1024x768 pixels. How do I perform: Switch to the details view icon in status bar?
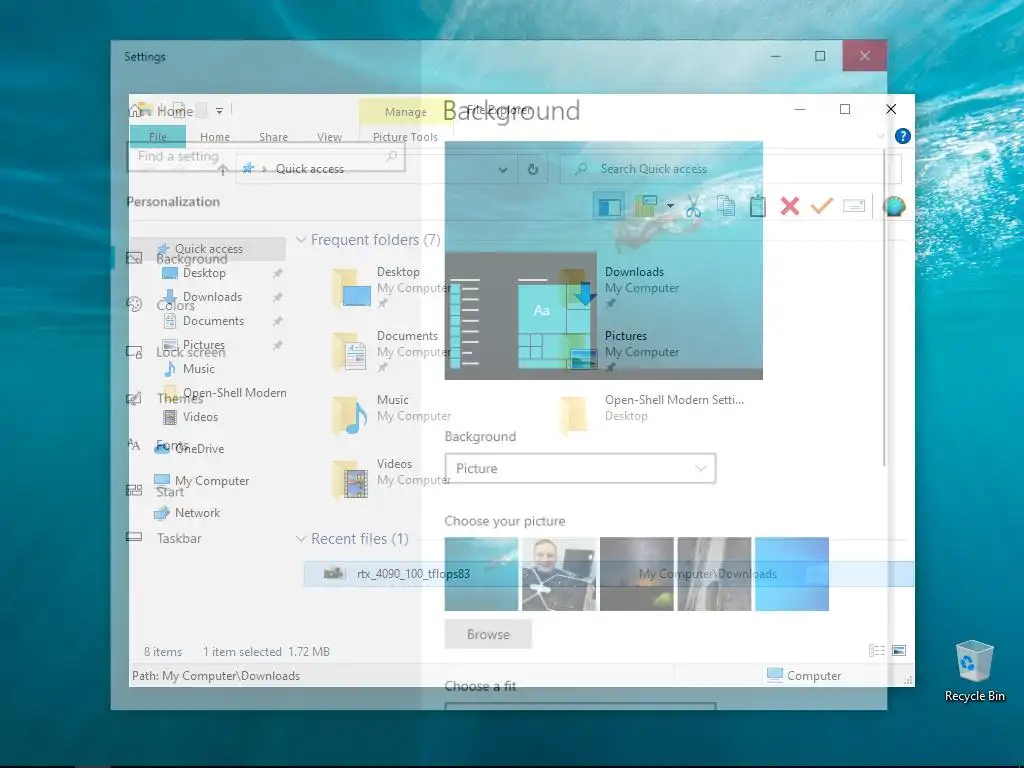point(876,650)
